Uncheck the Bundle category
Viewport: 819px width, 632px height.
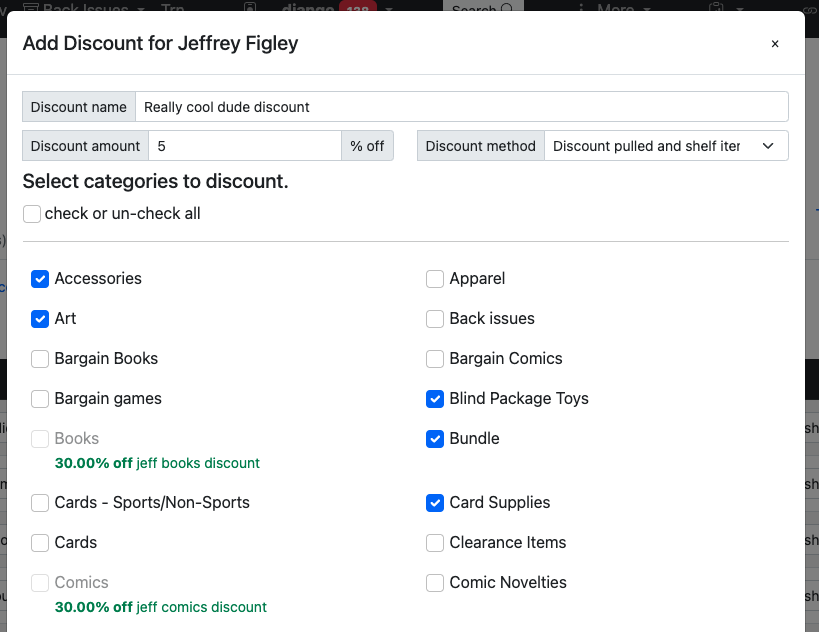435,439
